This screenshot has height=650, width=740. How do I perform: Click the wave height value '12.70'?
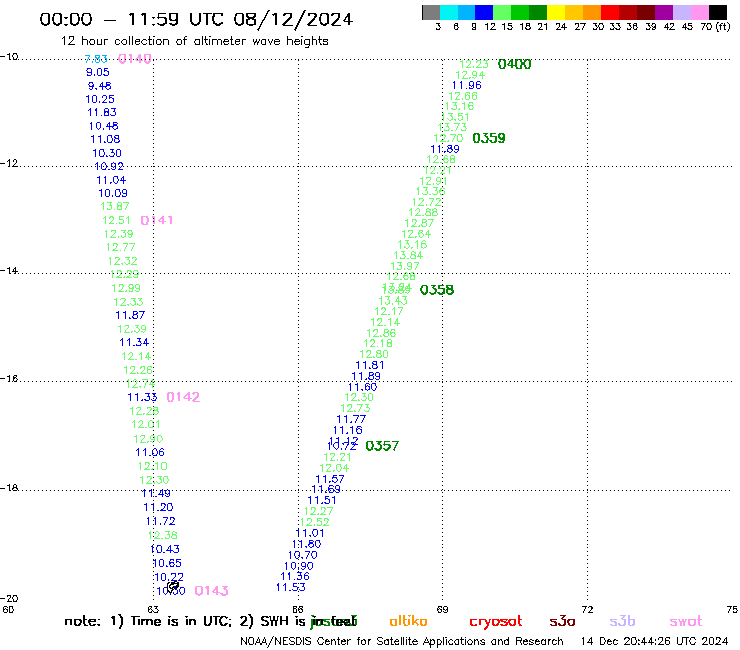tap(448, 138)
